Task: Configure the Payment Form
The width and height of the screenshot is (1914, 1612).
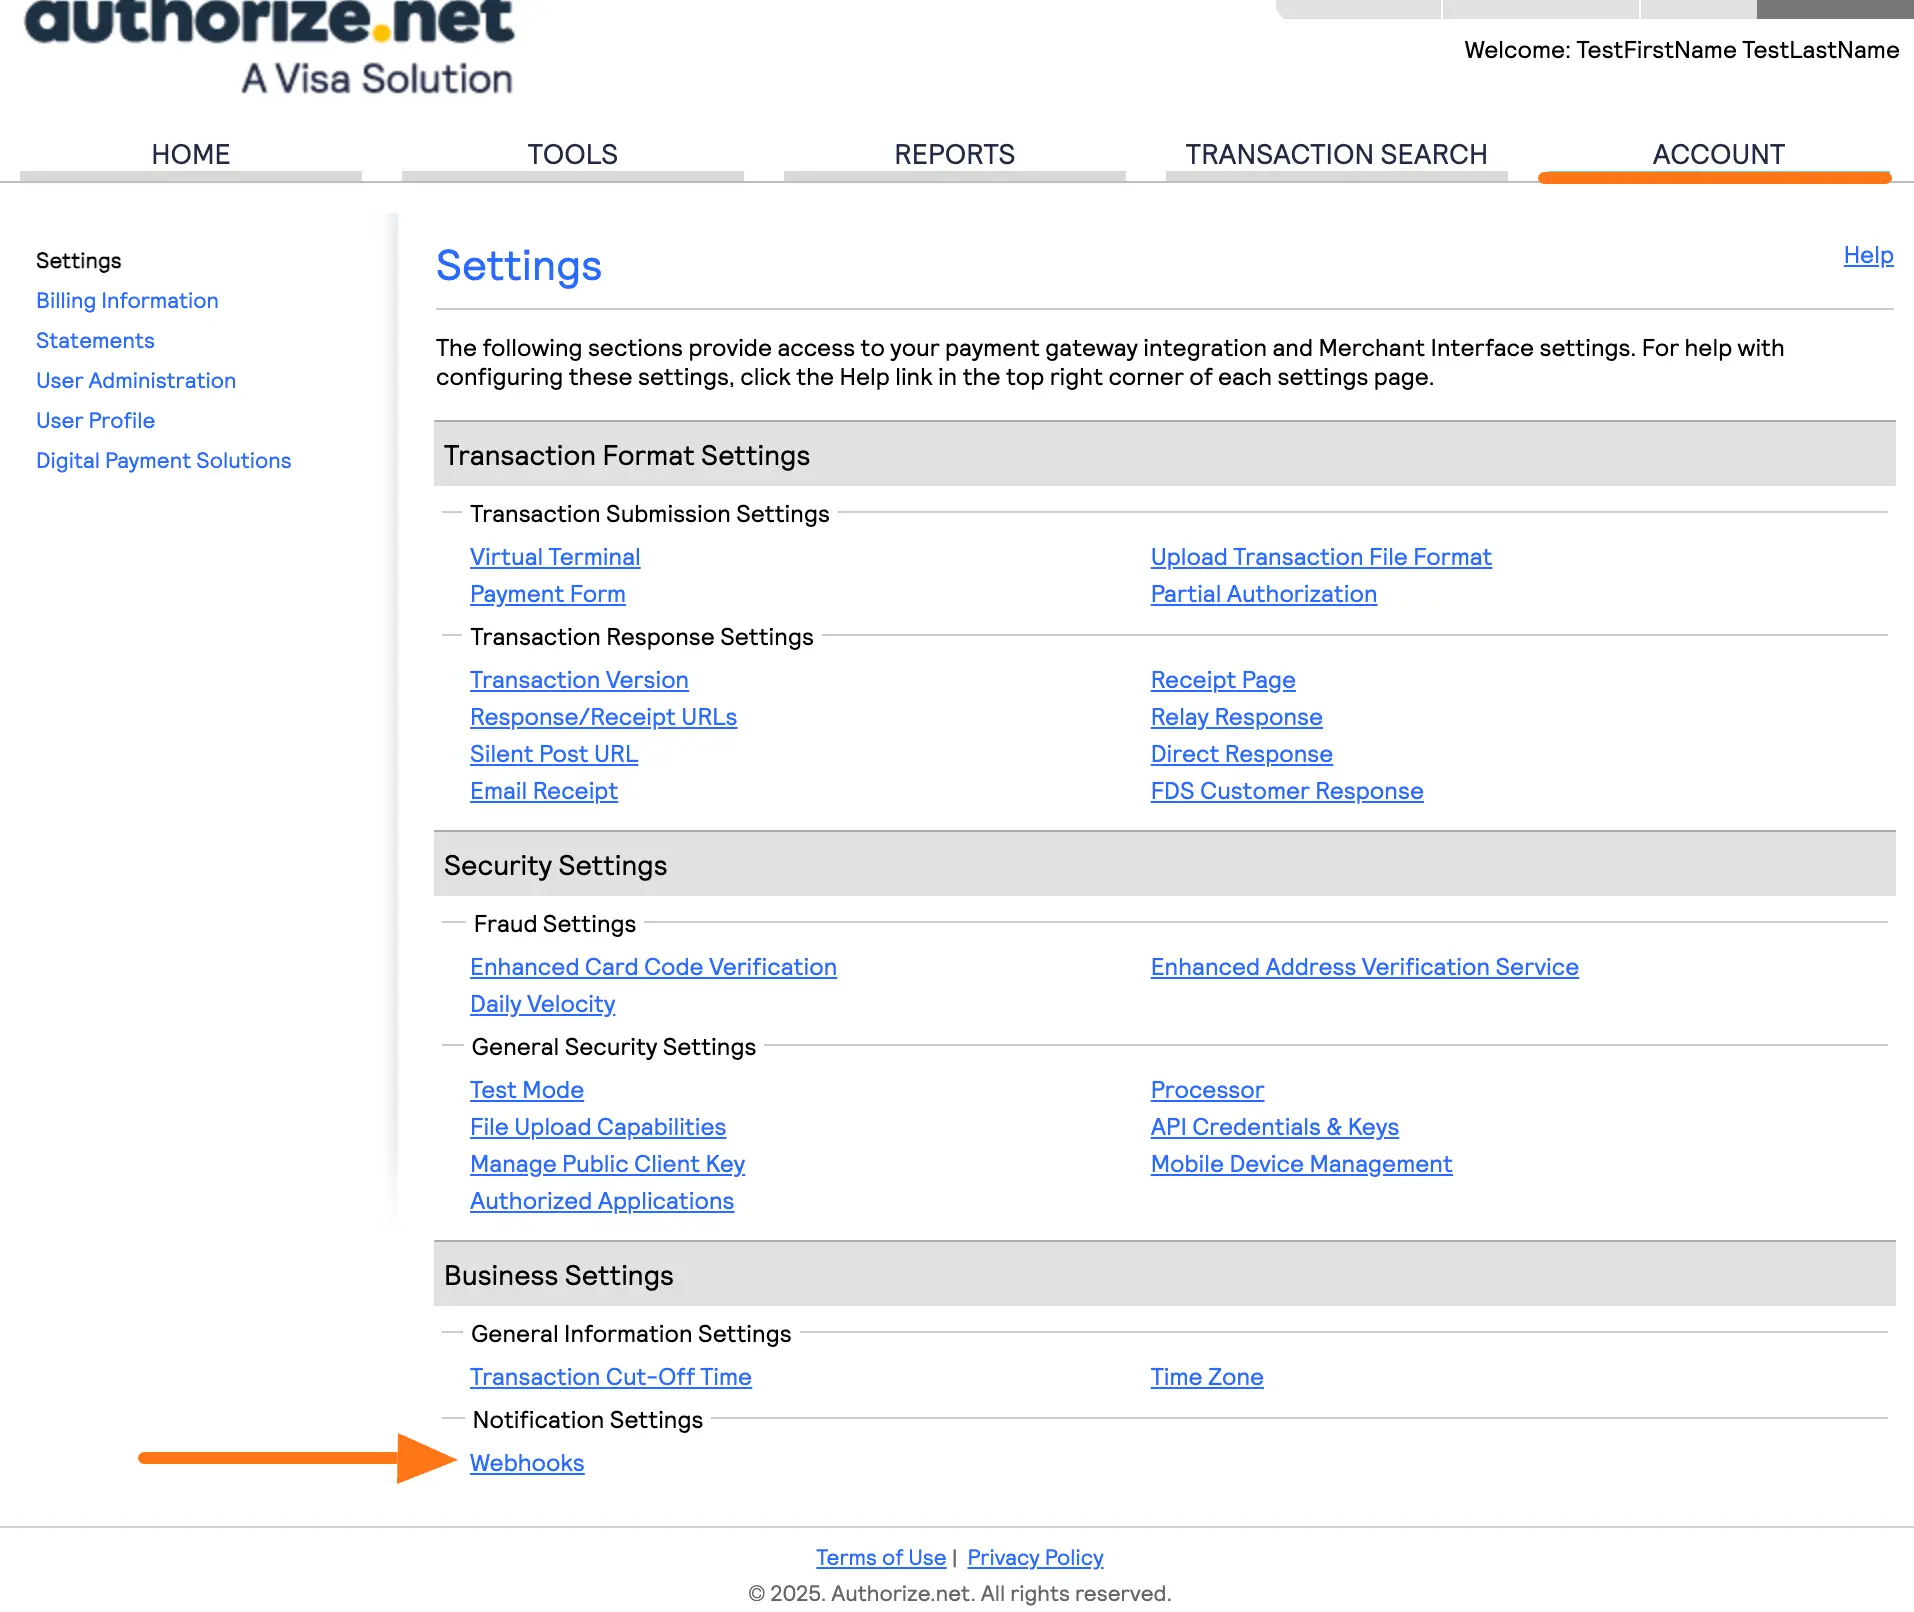Action: click(x=547, y=594)
